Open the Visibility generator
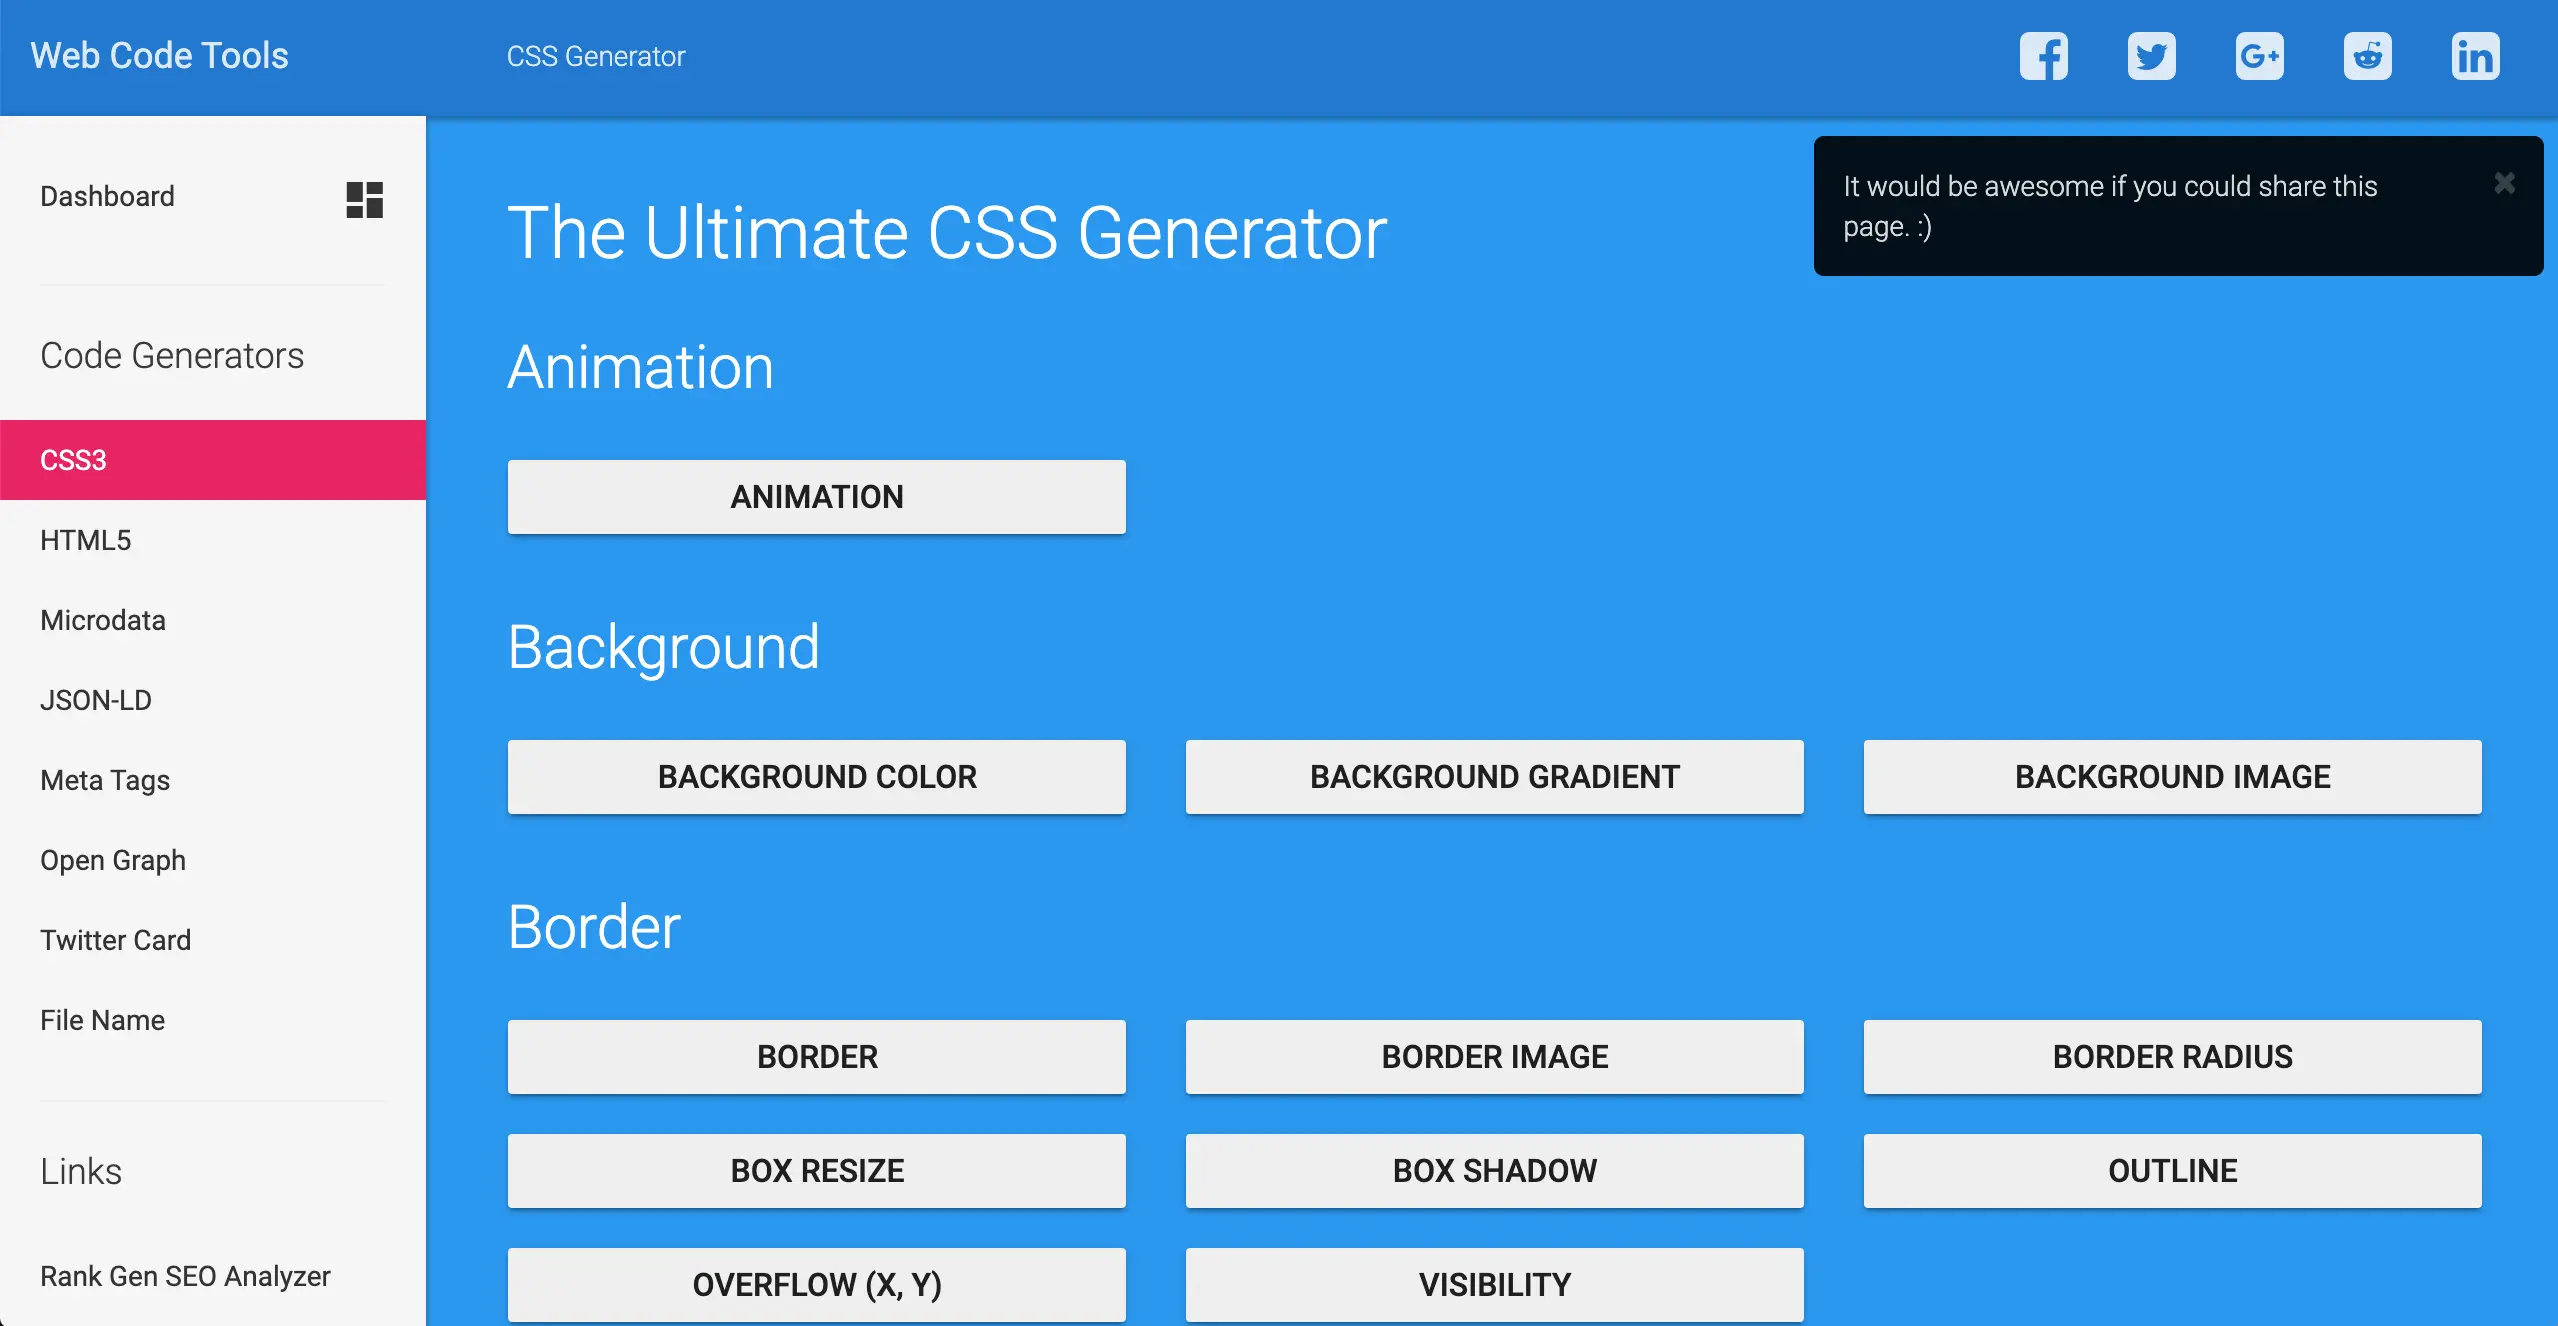The image size is (2558, 1326). click(x=1494, y=1284)
